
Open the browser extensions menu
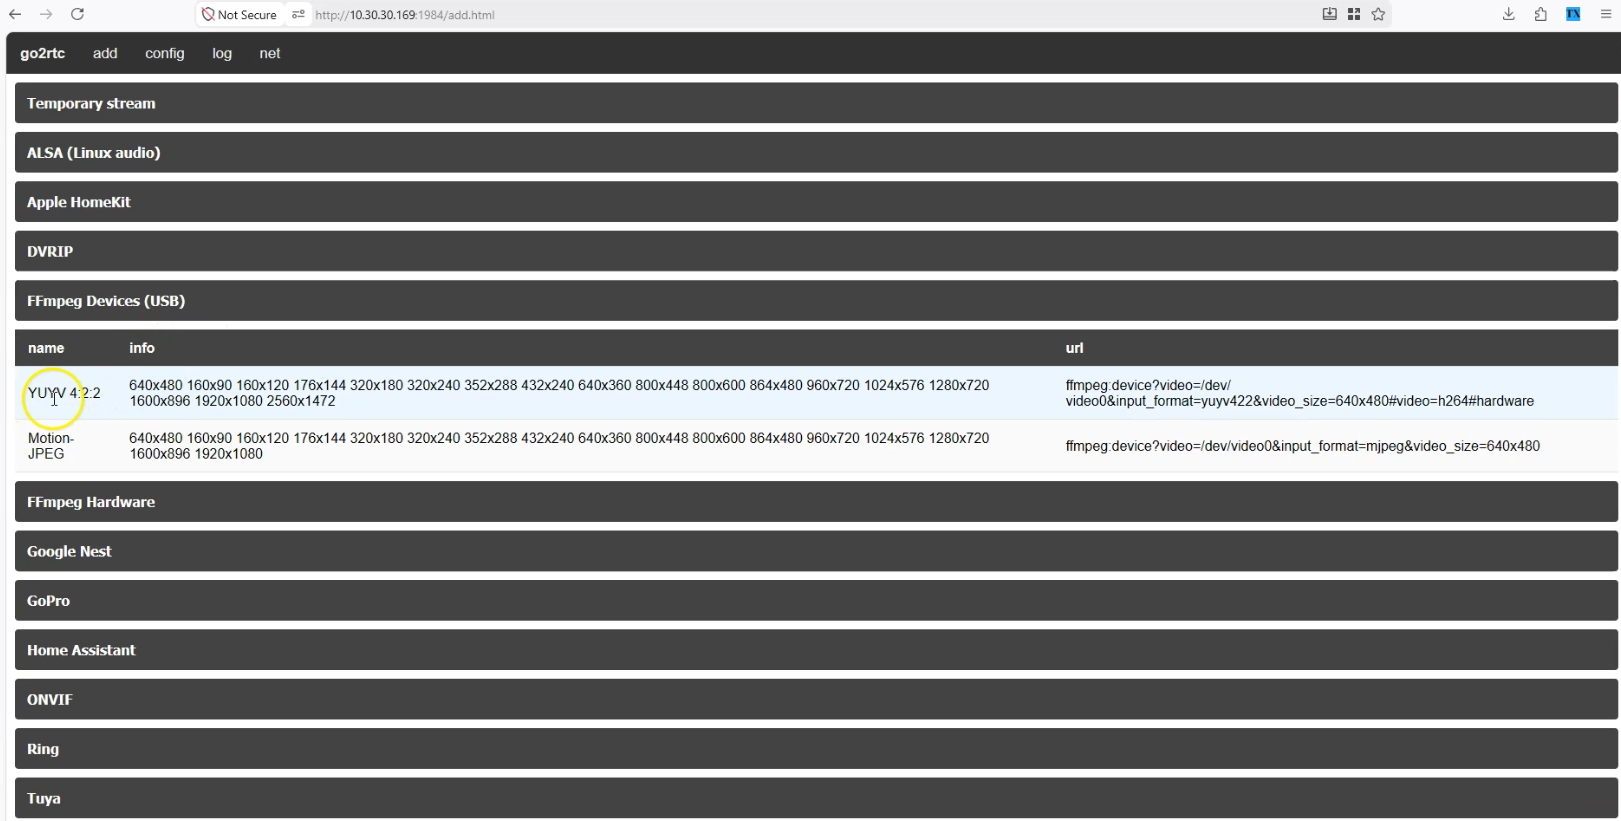click(1540, 14)
